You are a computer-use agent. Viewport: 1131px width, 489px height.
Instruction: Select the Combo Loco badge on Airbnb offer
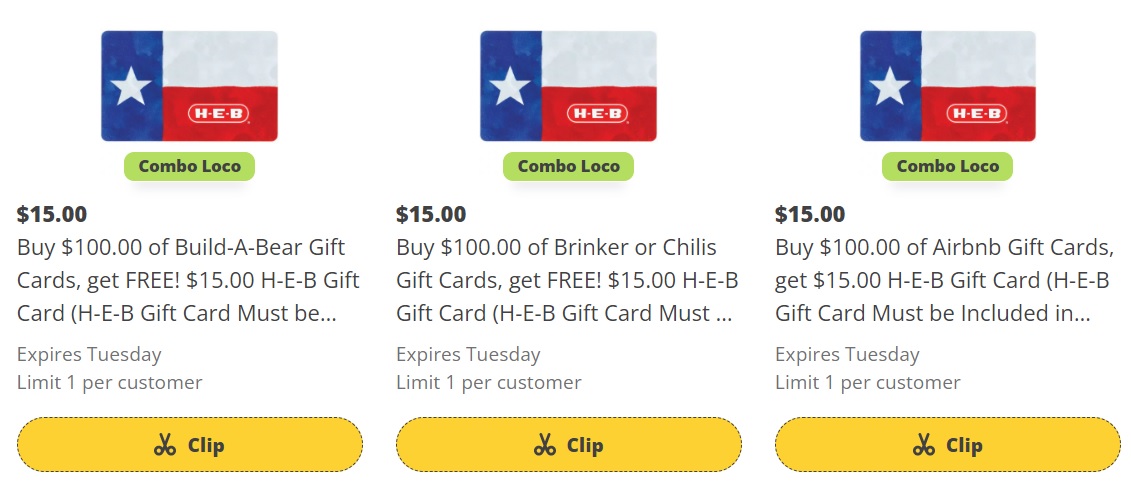[948, 167]
